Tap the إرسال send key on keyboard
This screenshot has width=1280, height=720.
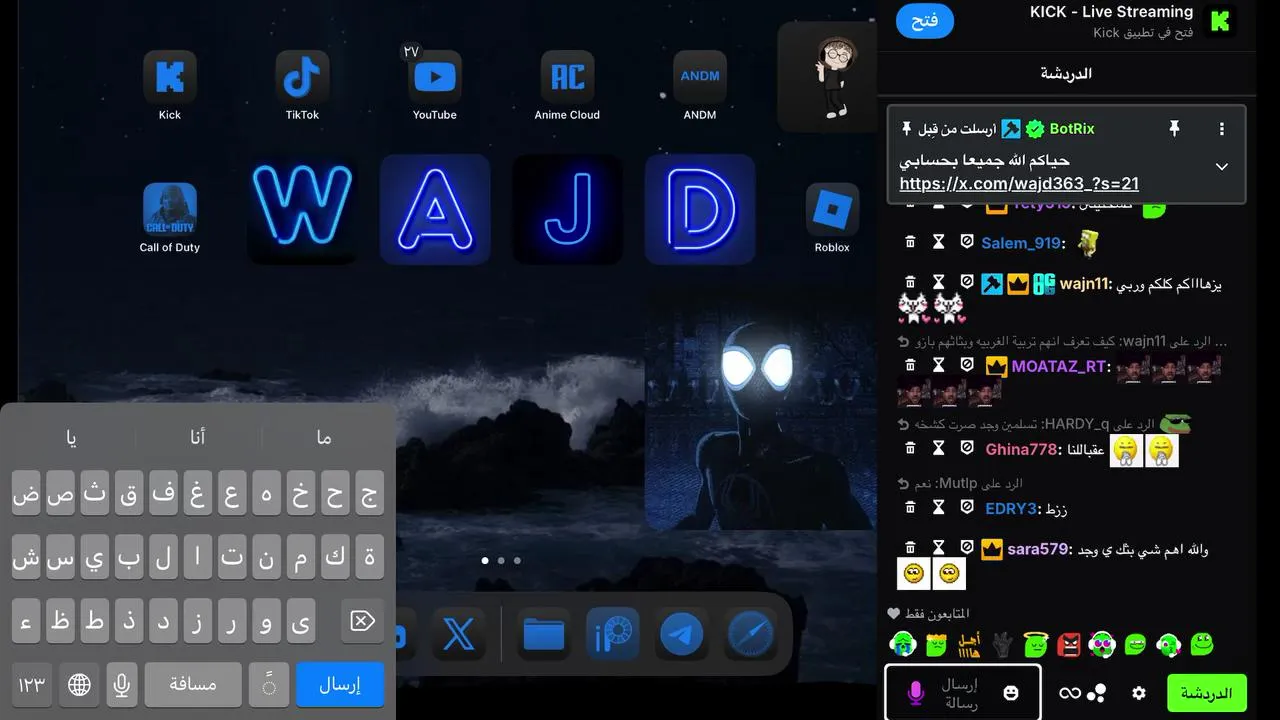coord(340,685)
